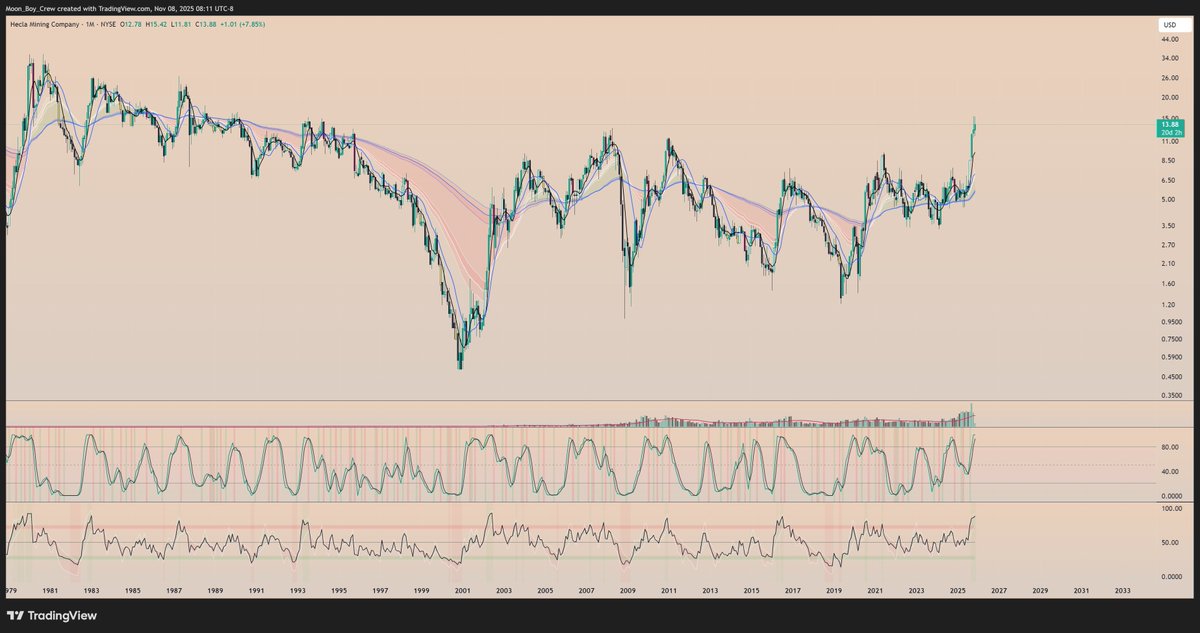1200x633 pixels.
Task: Select the Hecla Mining Company symbol title
Action: pyautogui.click(x=44, y=24)
